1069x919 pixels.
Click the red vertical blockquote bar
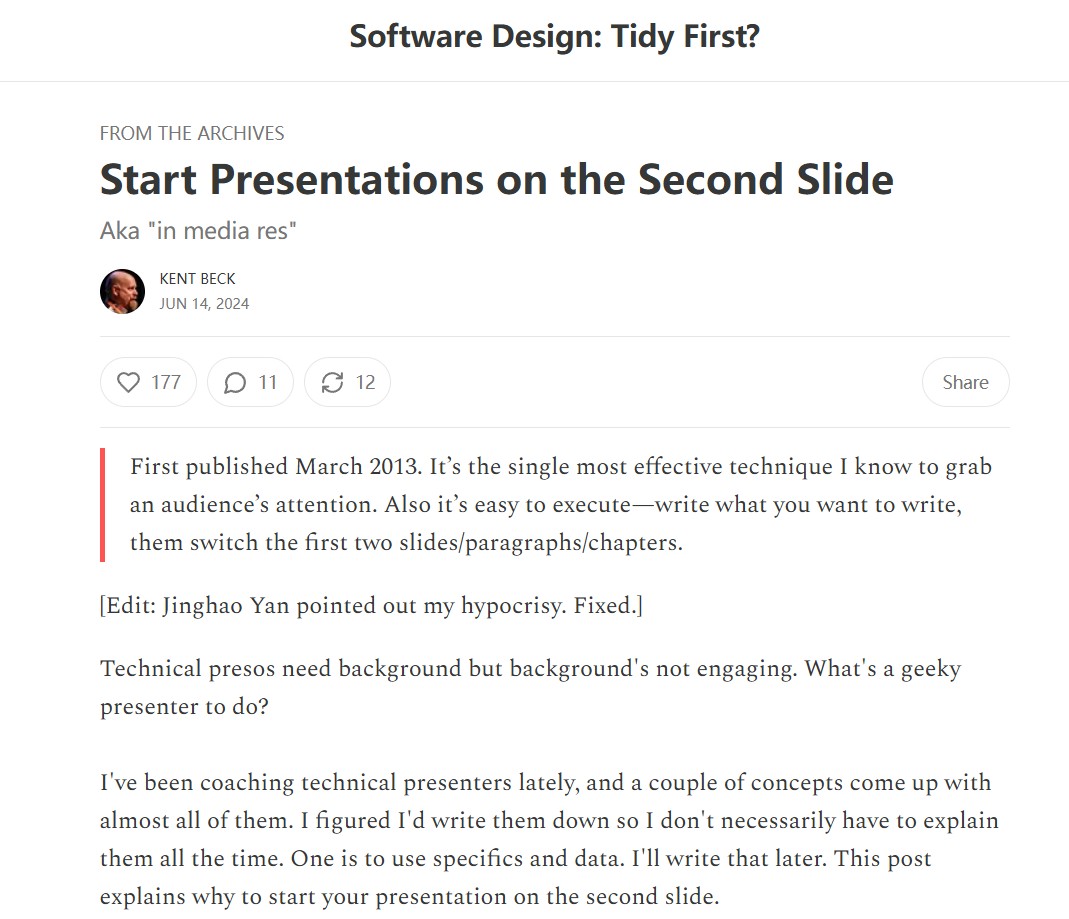click(102, 504)
